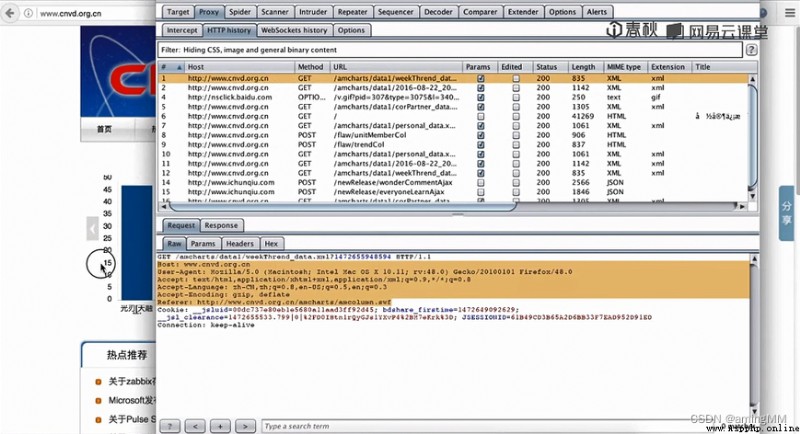Viewport: 800px width, 434px height.
Task: Toggle Edited checkbox for row 1
Action: click(x=516, y=79)
